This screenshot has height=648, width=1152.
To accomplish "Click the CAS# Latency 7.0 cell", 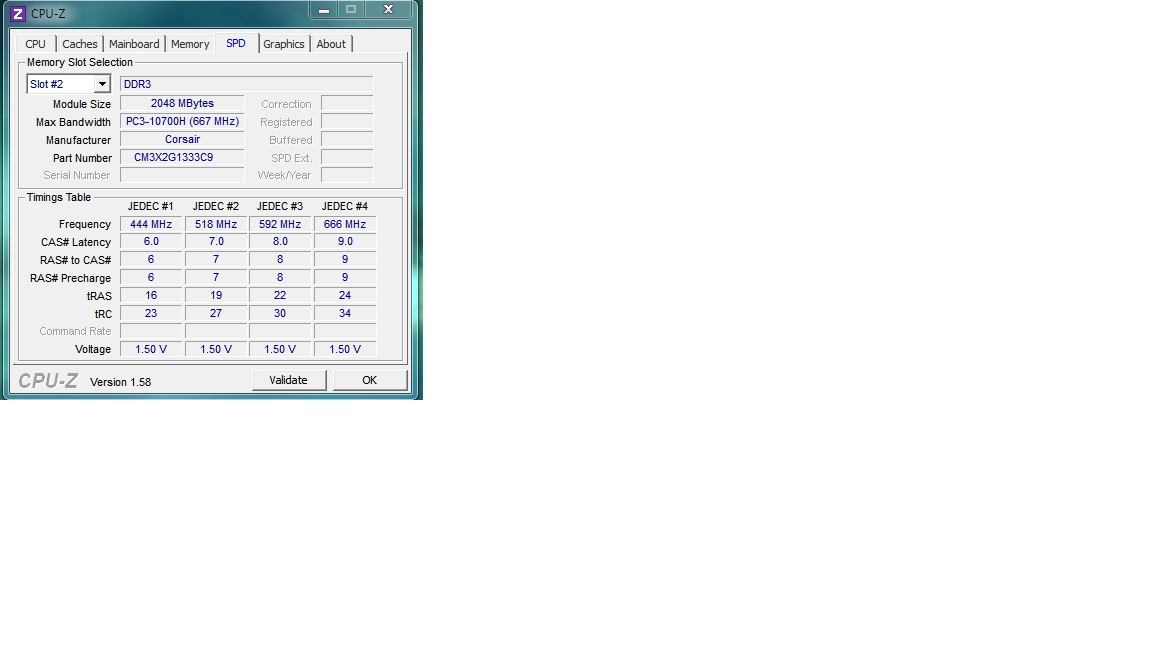I will point(216,242).
